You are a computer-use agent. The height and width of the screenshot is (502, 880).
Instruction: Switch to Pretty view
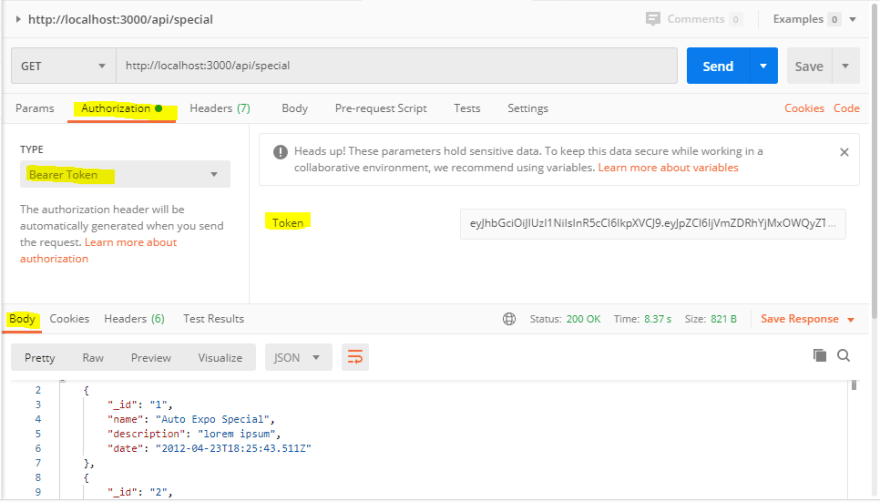[x=40, y=358]
